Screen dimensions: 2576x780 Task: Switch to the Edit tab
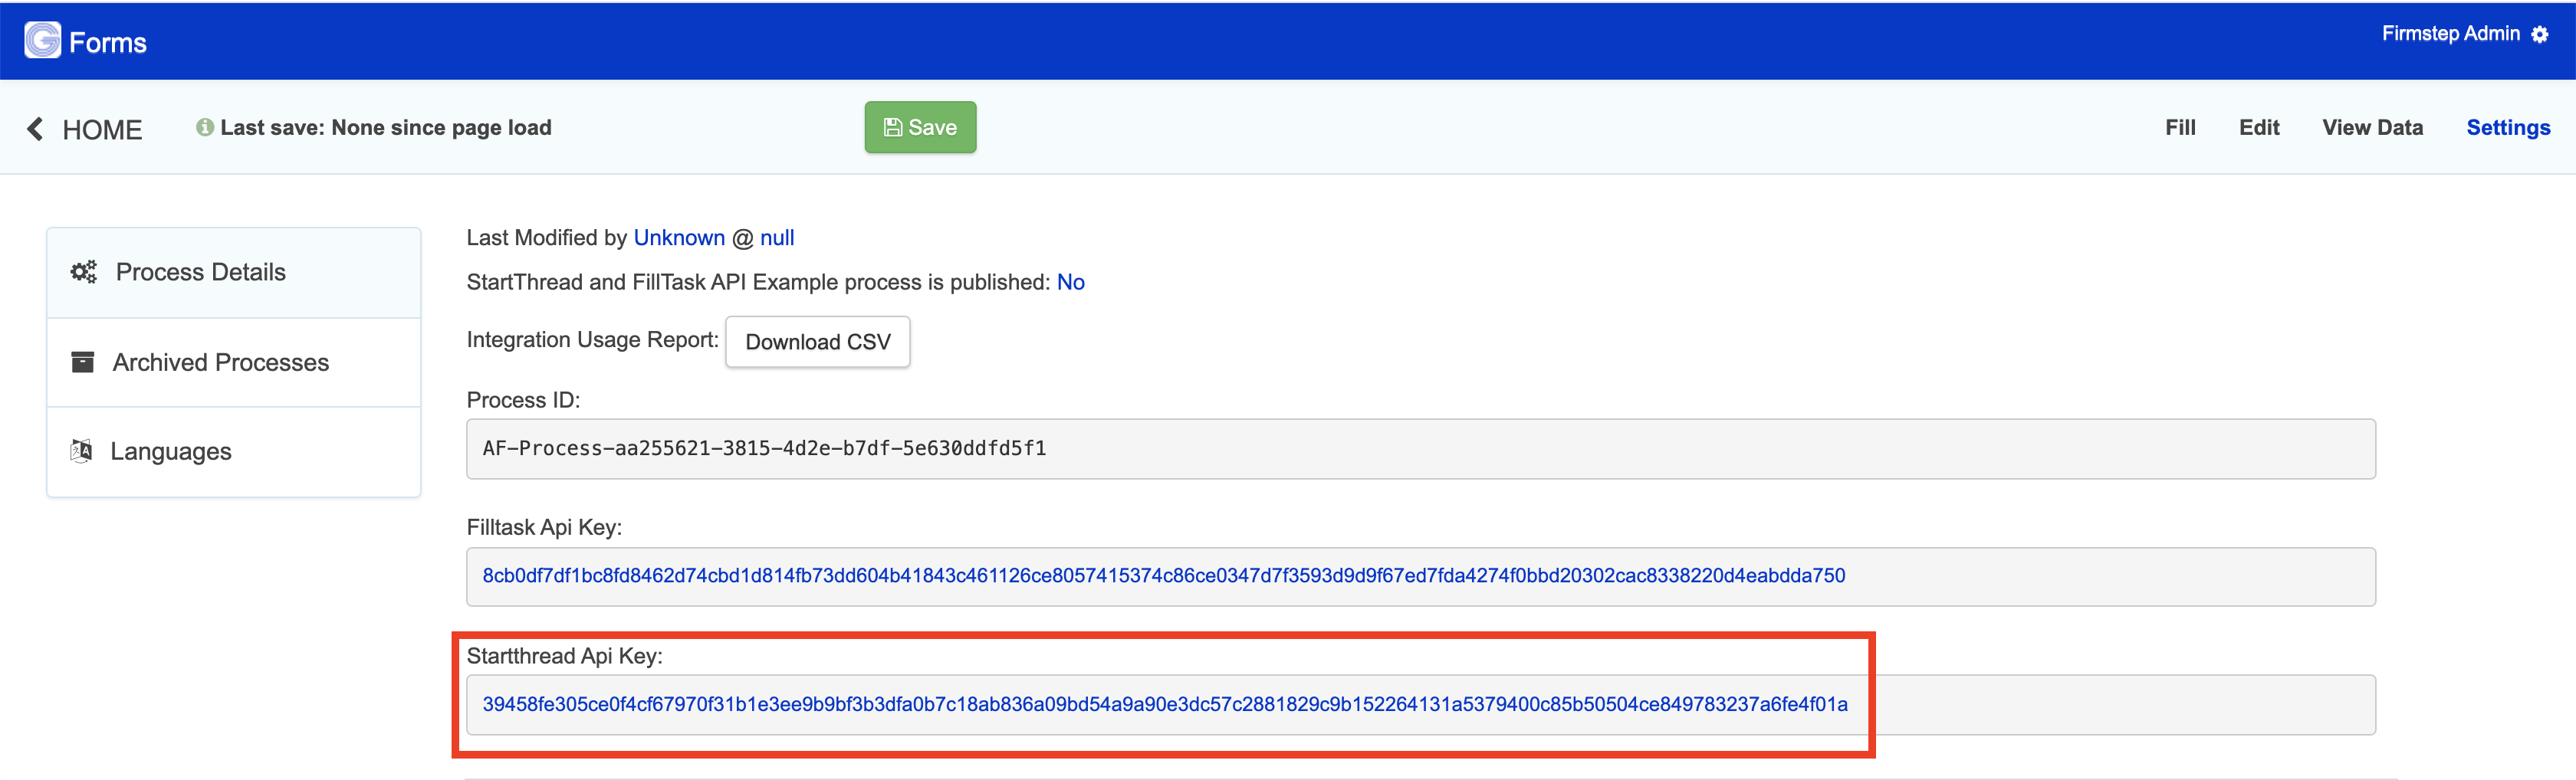click(x=2259, y=128)
